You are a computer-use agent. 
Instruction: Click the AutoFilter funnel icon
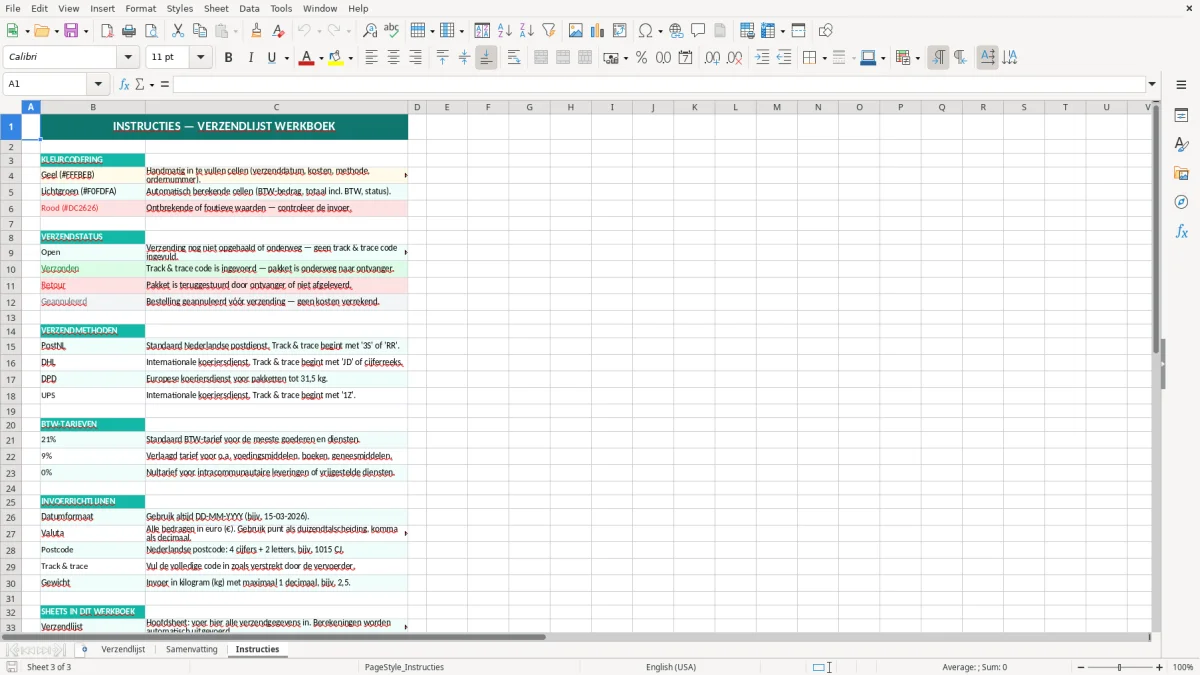point(549,31)
